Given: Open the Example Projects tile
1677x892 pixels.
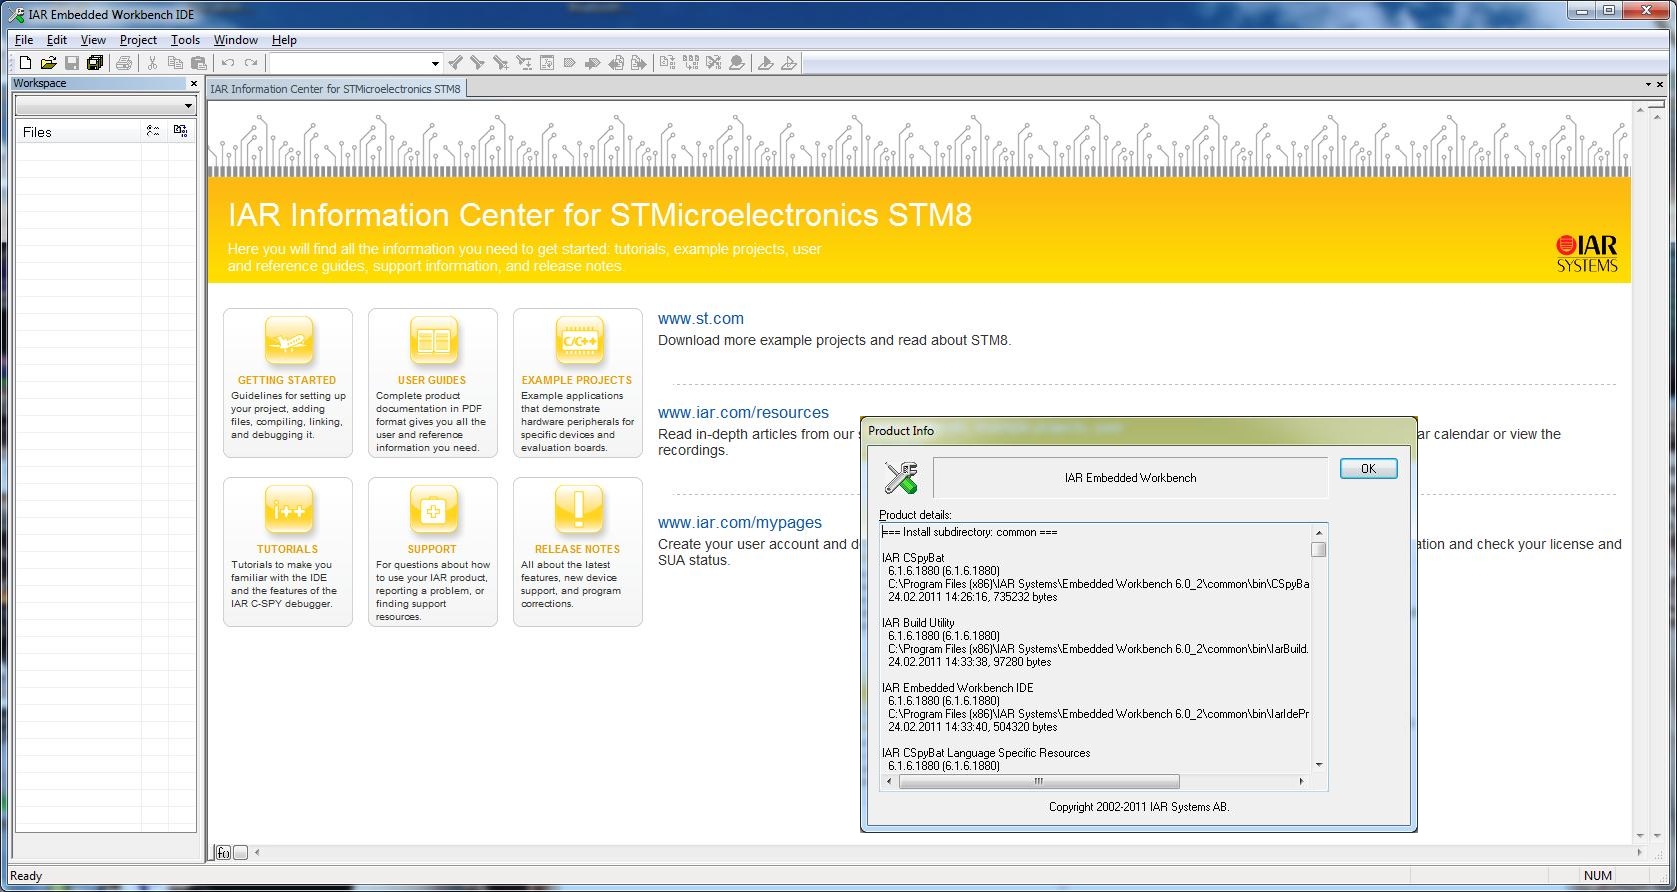Looking at the screenshot, I should click(x=578, y=383).
